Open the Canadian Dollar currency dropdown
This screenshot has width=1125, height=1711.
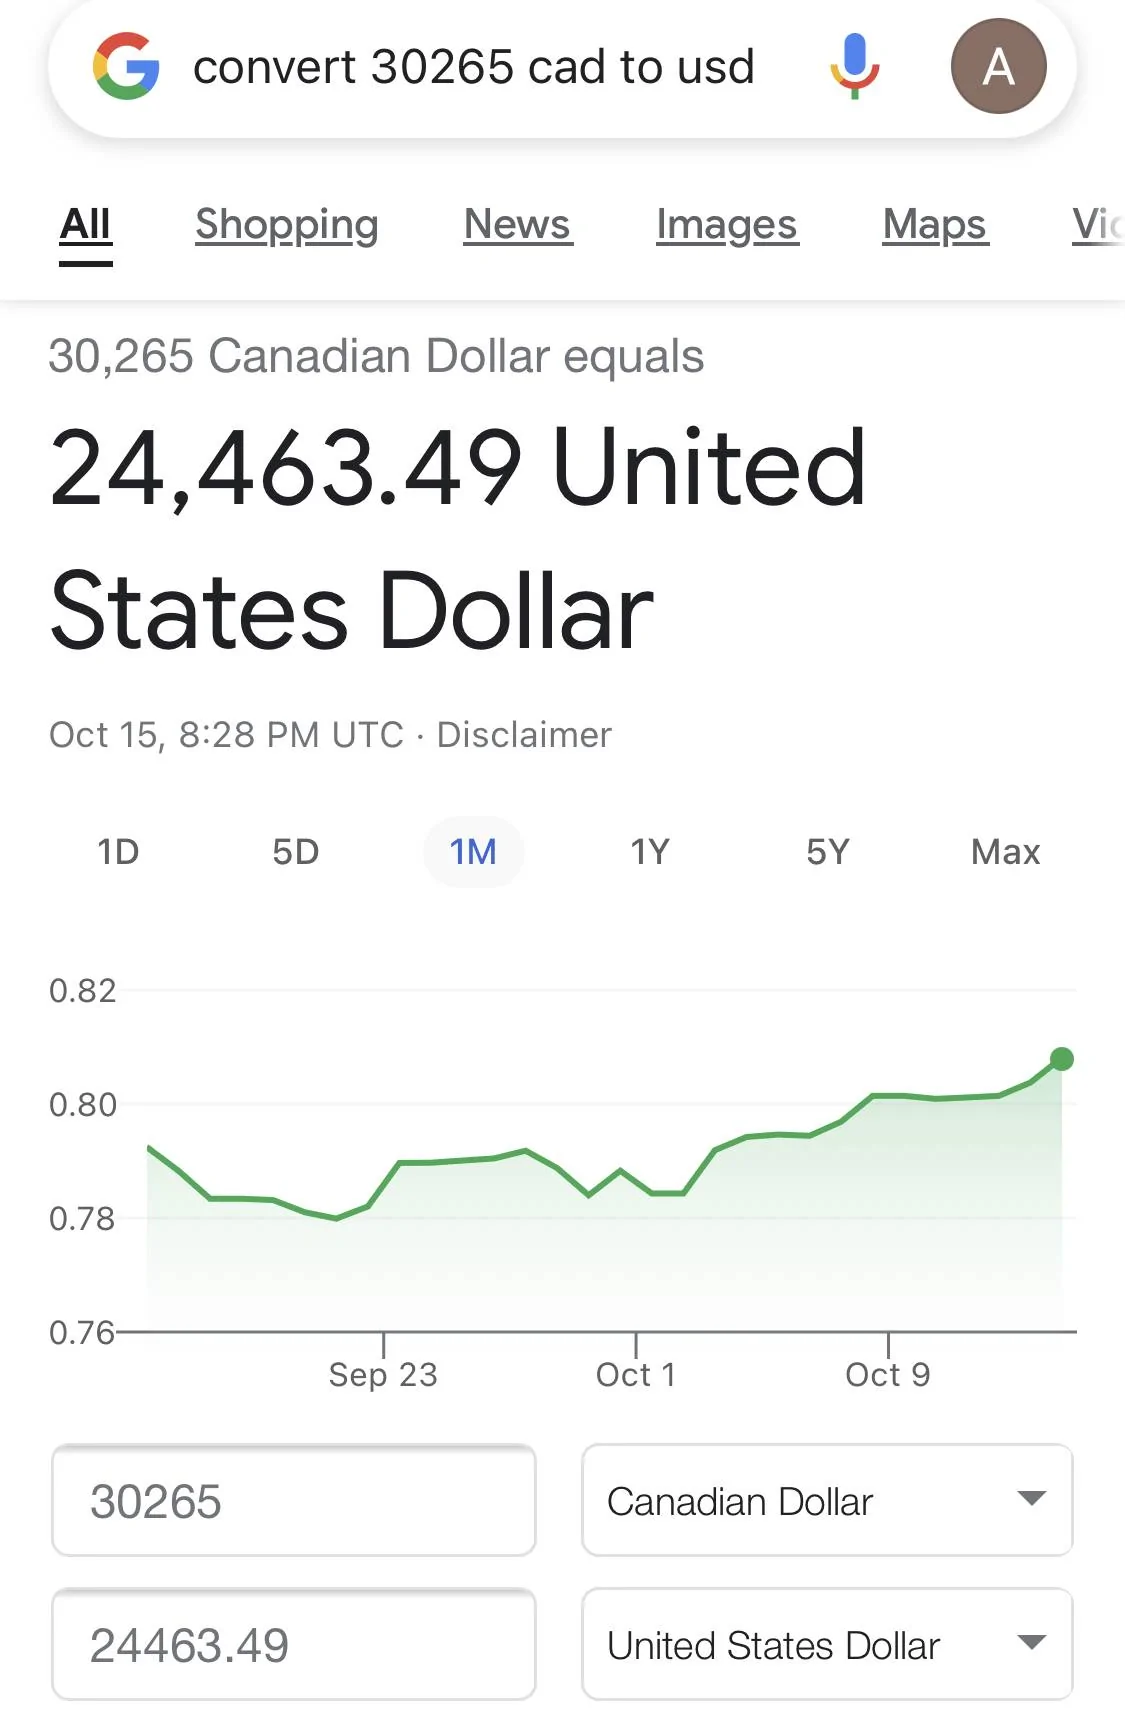pos(826,1500)
